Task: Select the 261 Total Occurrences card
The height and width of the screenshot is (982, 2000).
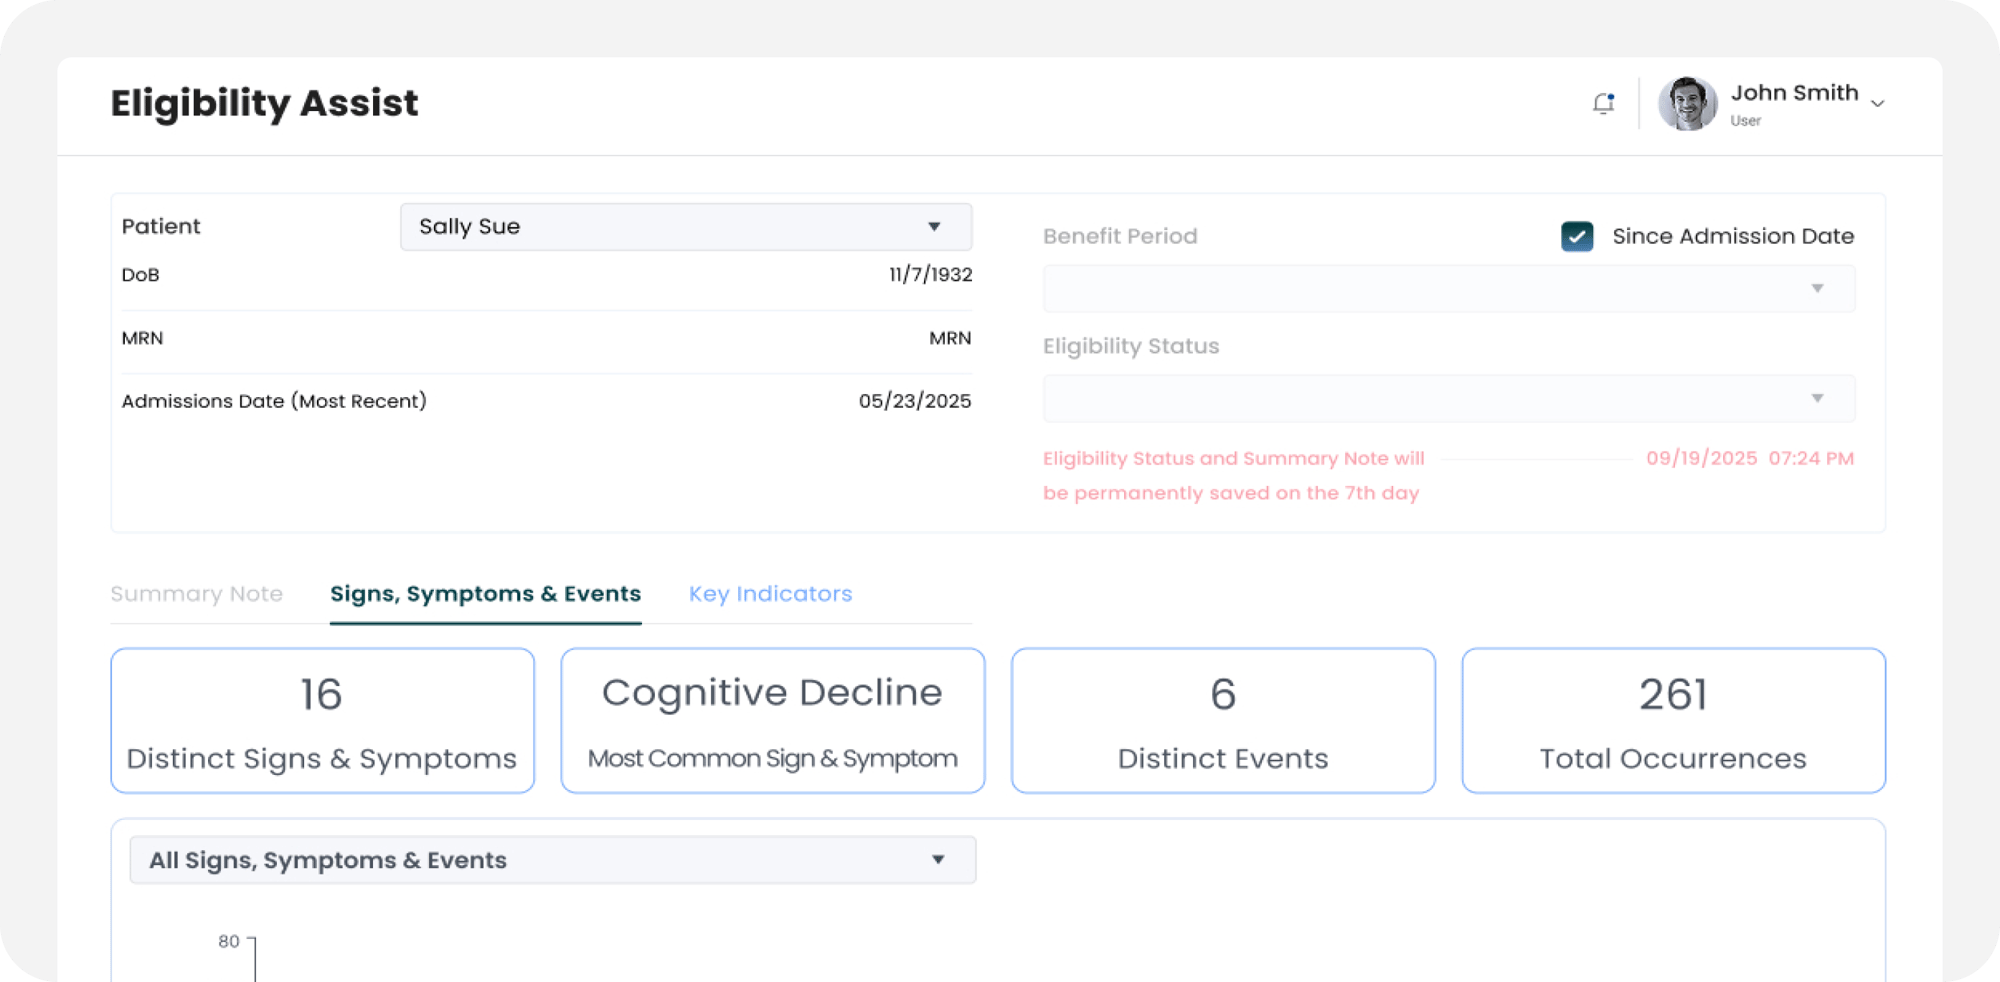Action: [1673, 721]
